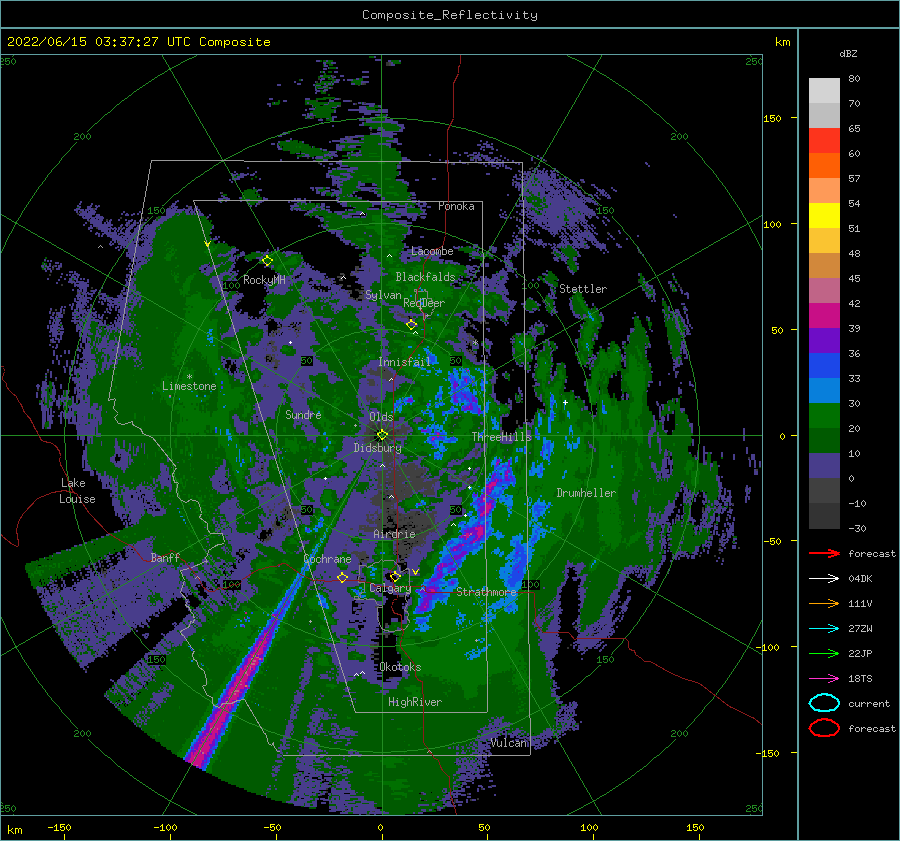900x841 pixels.
Task: Select the light blue 30-33 dBZ swatch
Action: [x=824, y=391]
